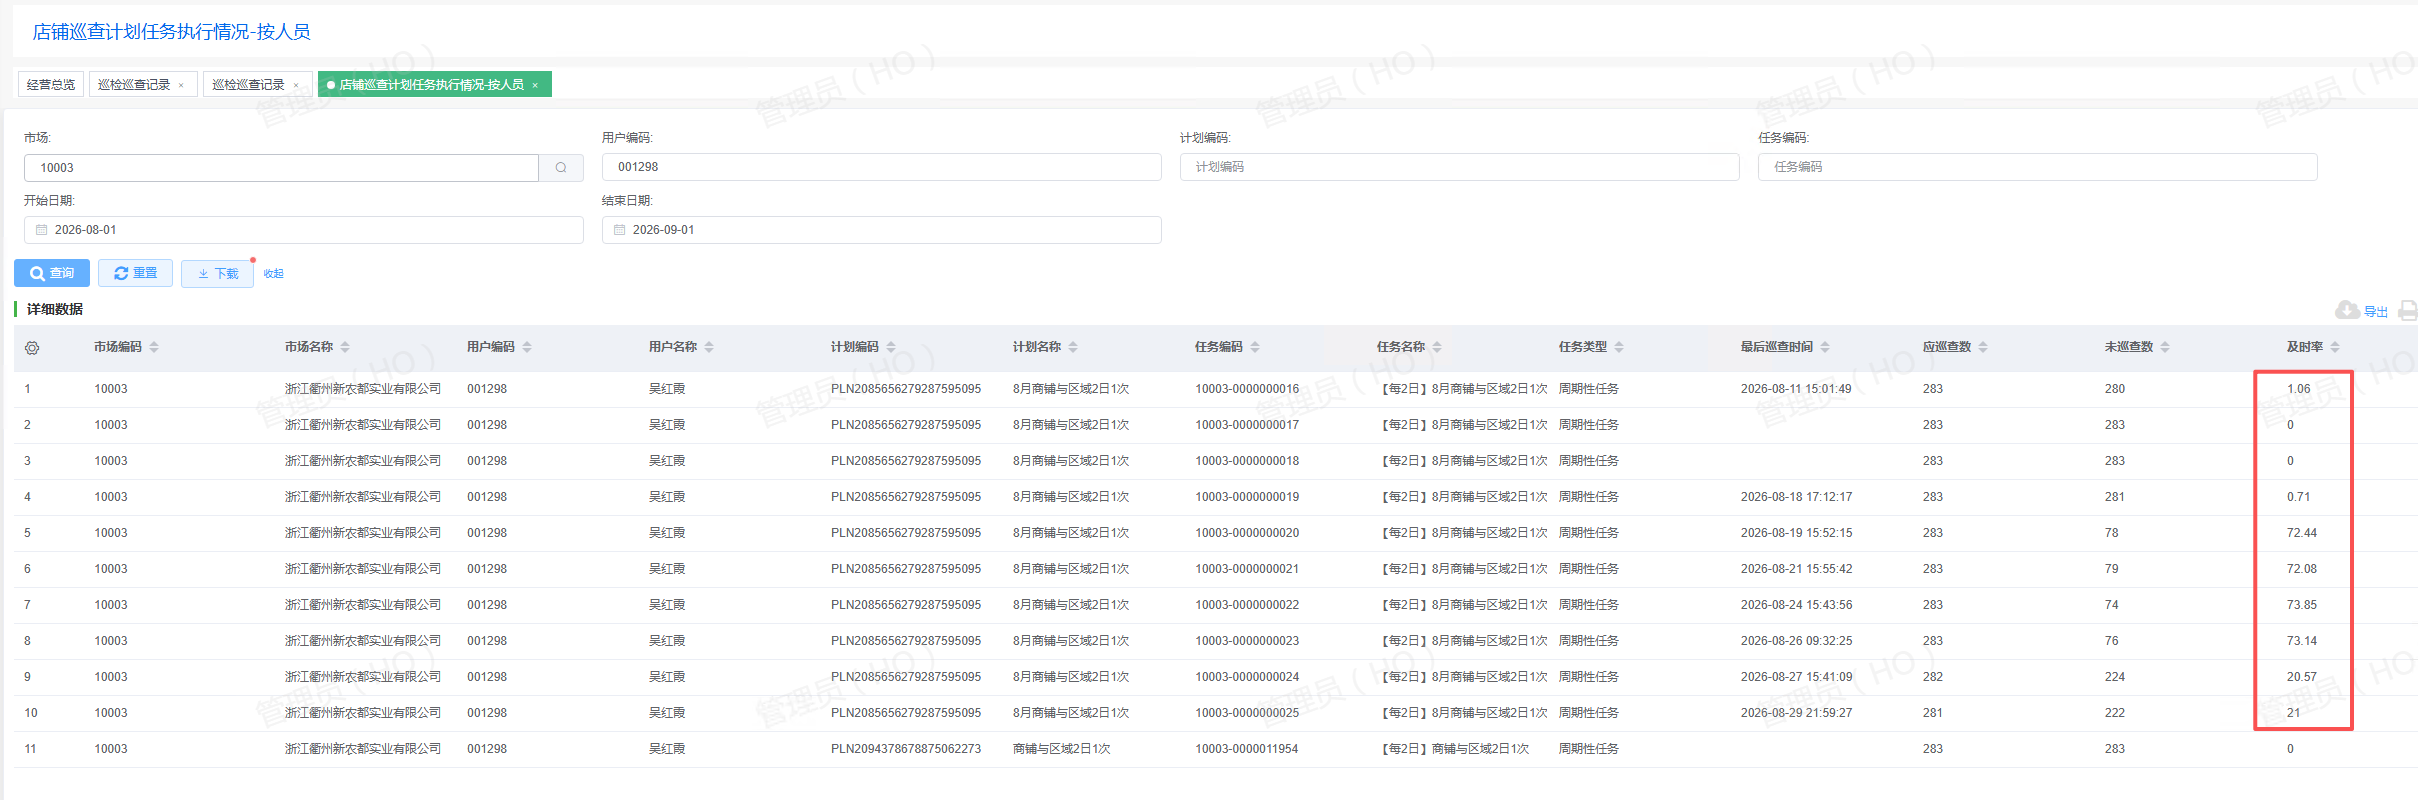Click the market search magnifier icon
The height and width of the screenshot is (800, 2418).
[561, 168]
